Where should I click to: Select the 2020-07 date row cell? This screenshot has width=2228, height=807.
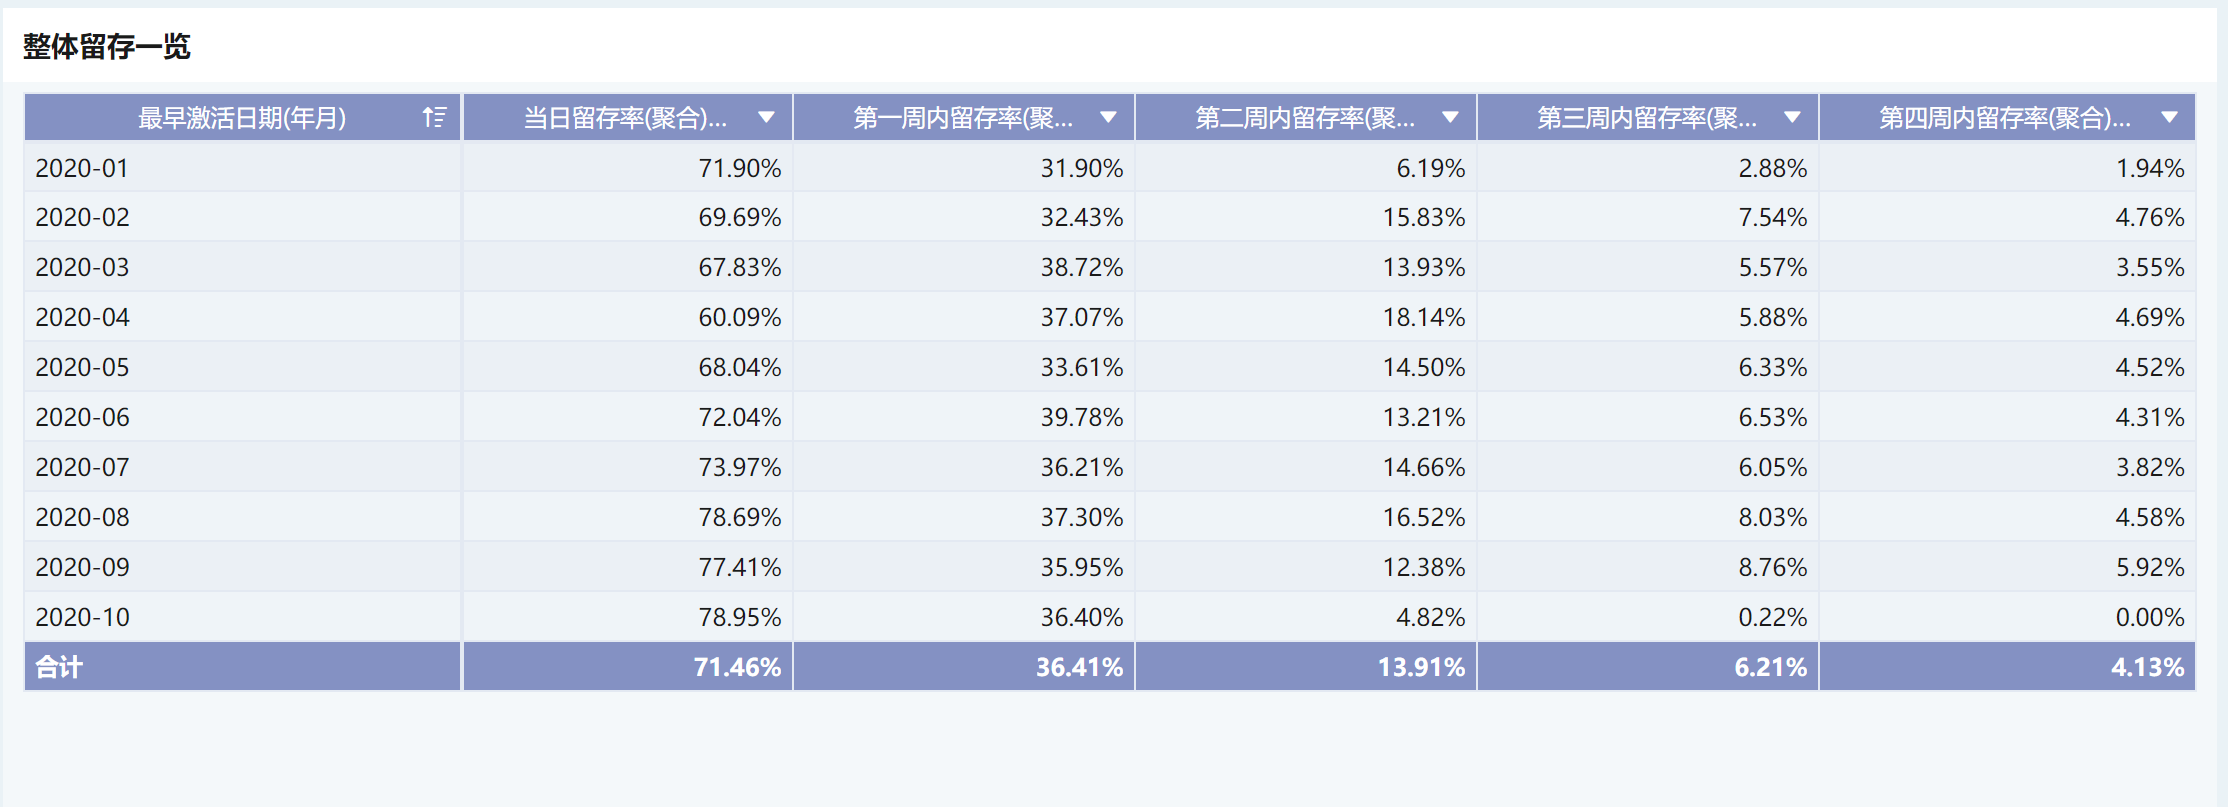pos(82,468)
